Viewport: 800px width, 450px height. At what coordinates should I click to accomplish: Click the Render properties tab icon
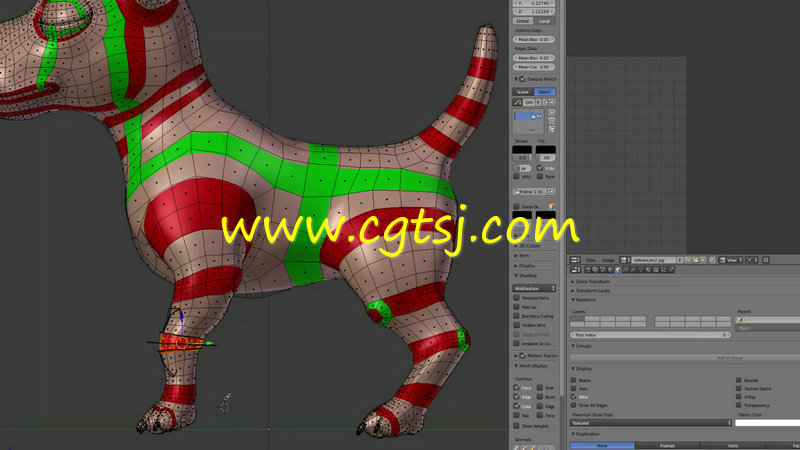tap(588, 269)
